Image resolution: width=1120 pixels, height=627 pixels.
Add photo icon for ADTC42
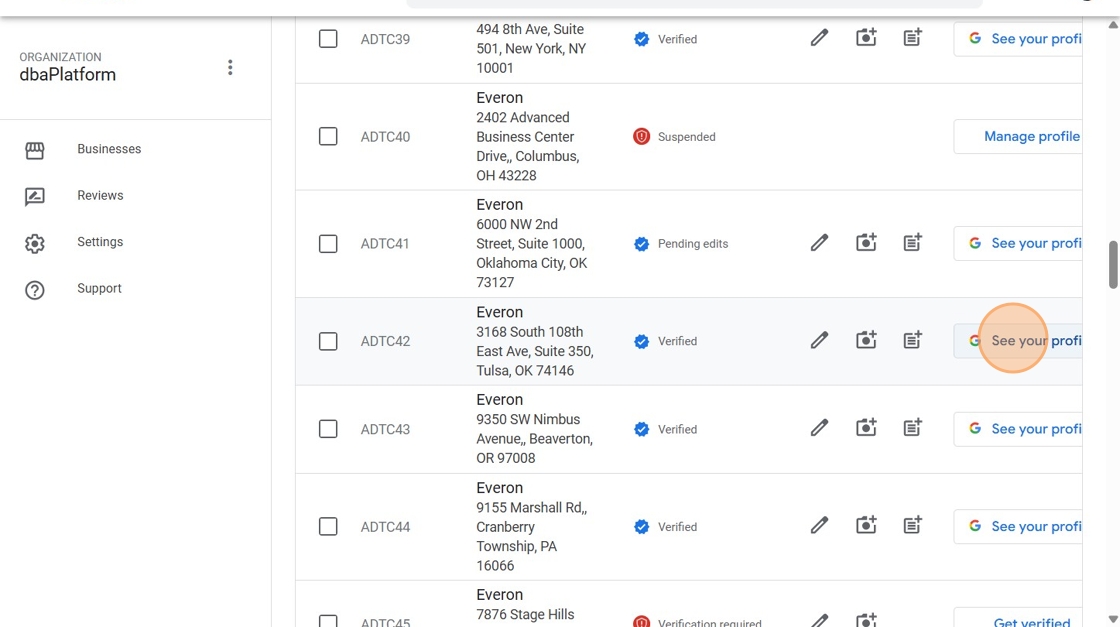[866, 340]
